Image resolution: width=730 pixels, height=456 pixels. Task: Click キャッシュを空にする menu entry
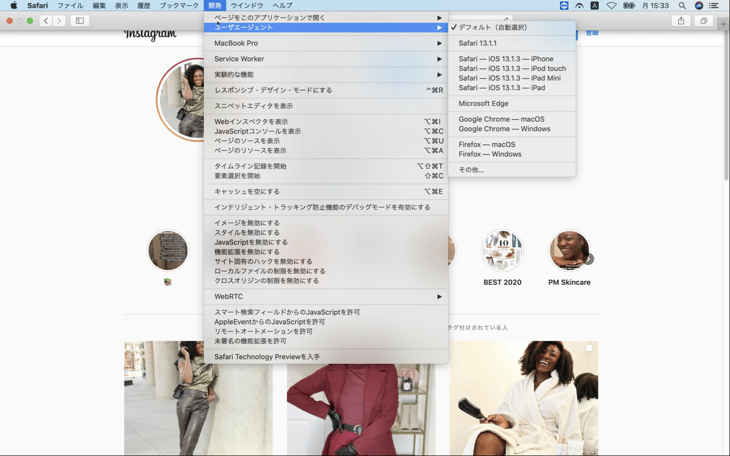pyautogui.click(x=247, y=192)
